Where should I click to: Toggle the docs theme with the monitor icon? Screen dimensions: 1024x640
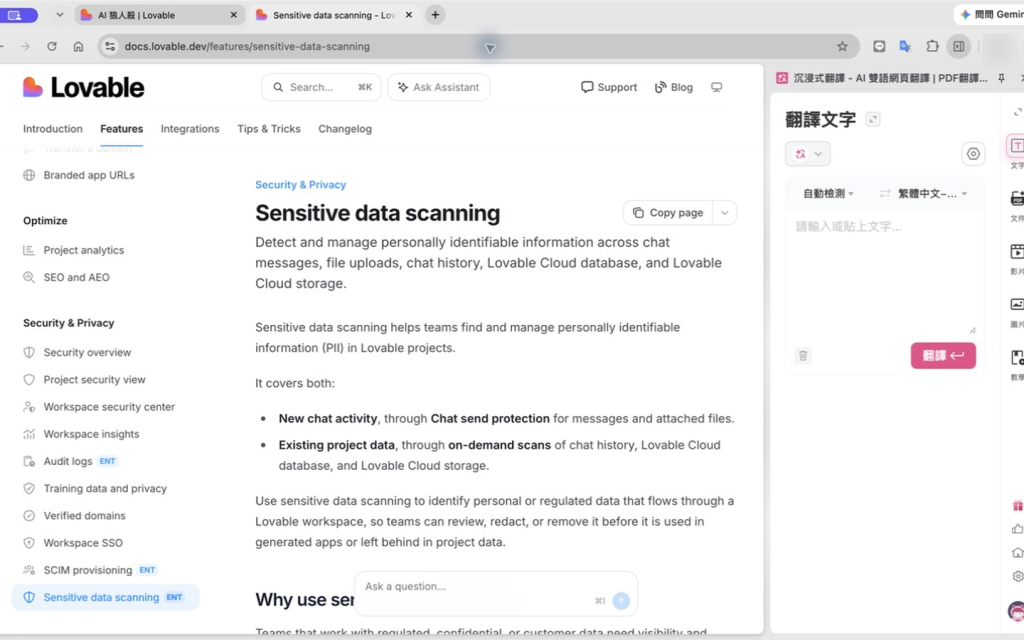coord(716,87)
